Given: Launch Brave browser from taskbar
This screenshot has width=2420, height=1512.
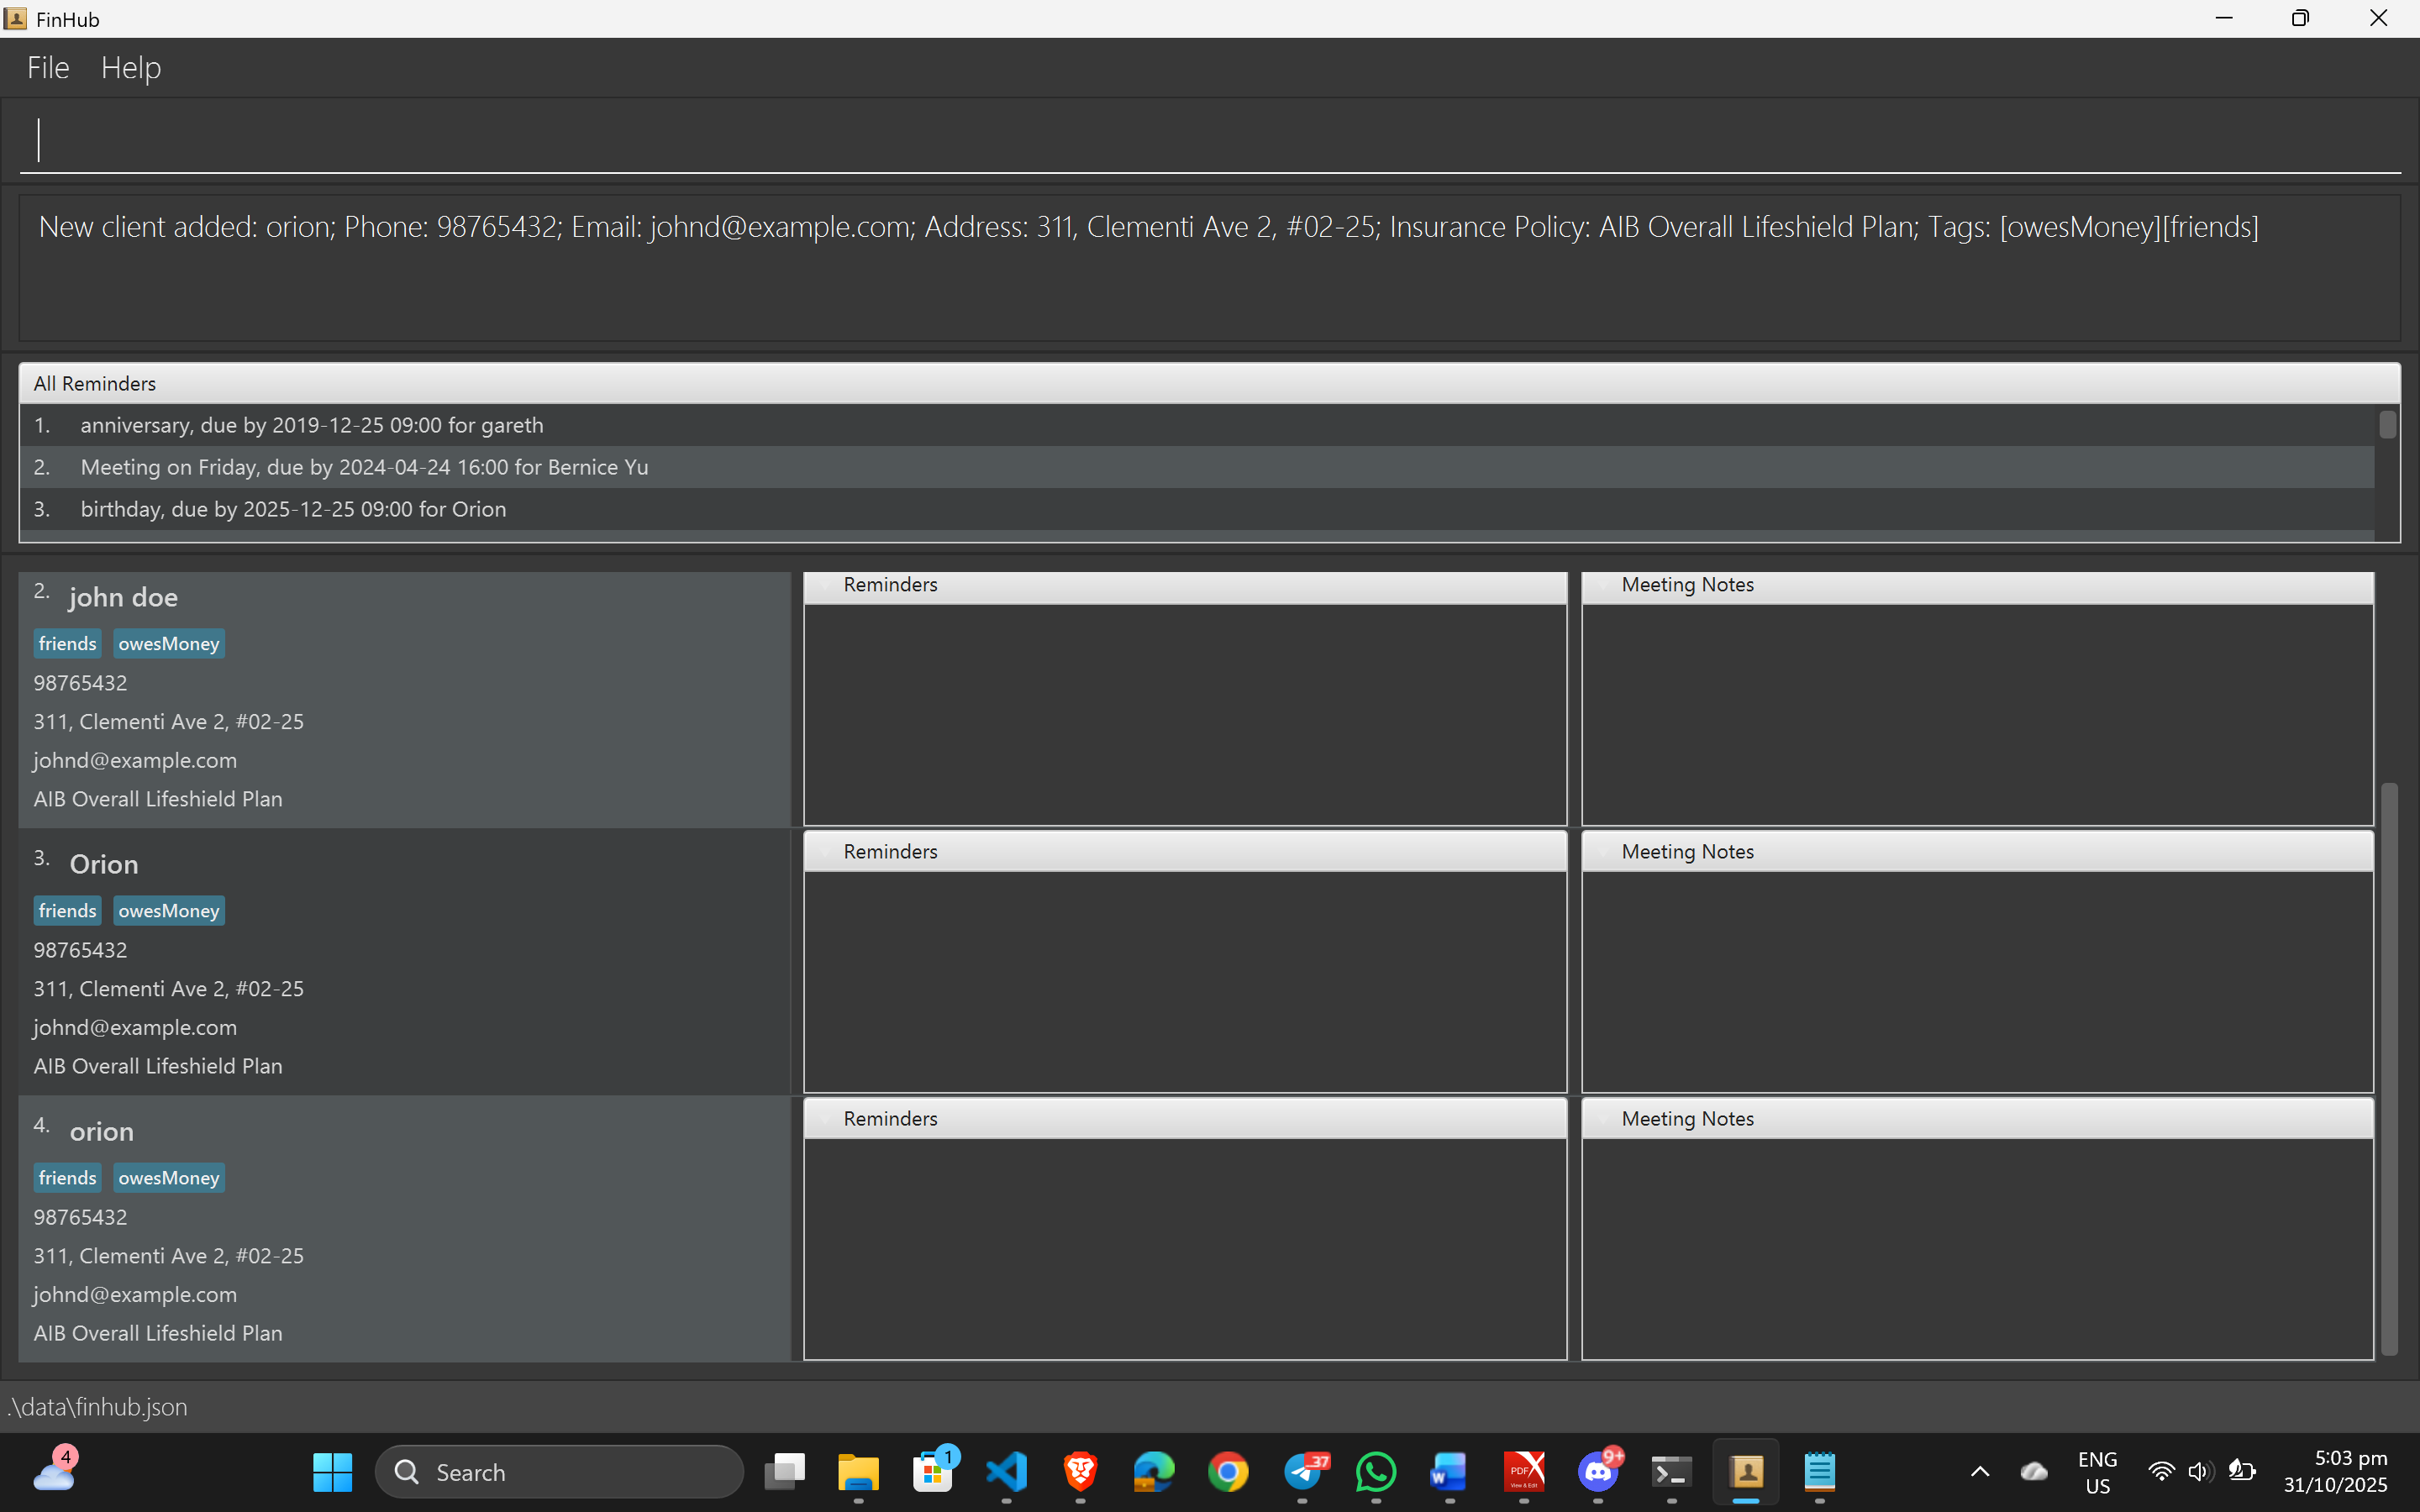Looking at the screenshot, I should click(1080, 1472).
